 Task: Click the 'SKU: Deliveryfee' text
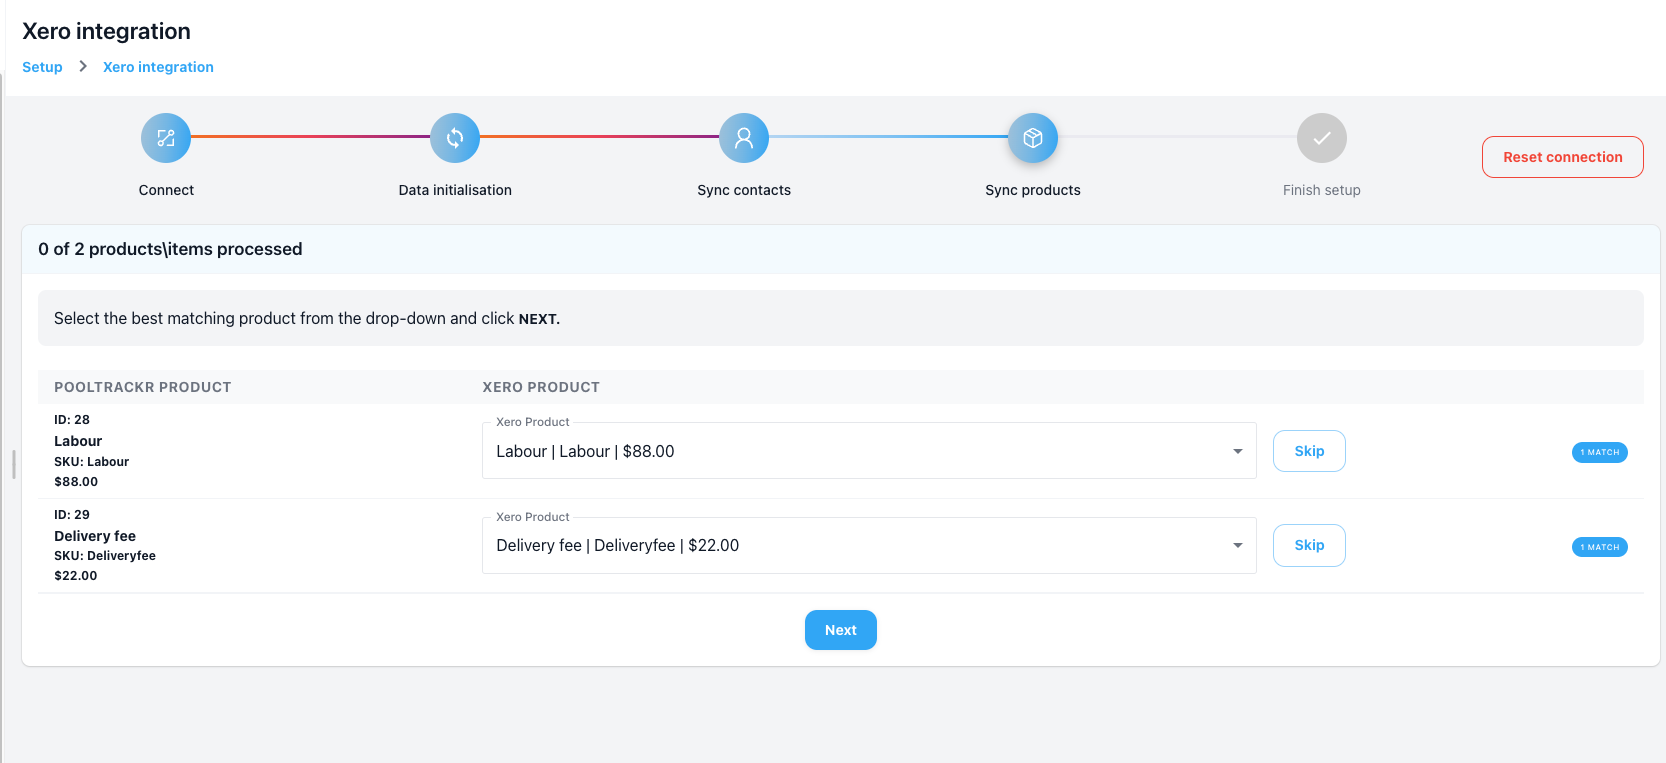105,556
